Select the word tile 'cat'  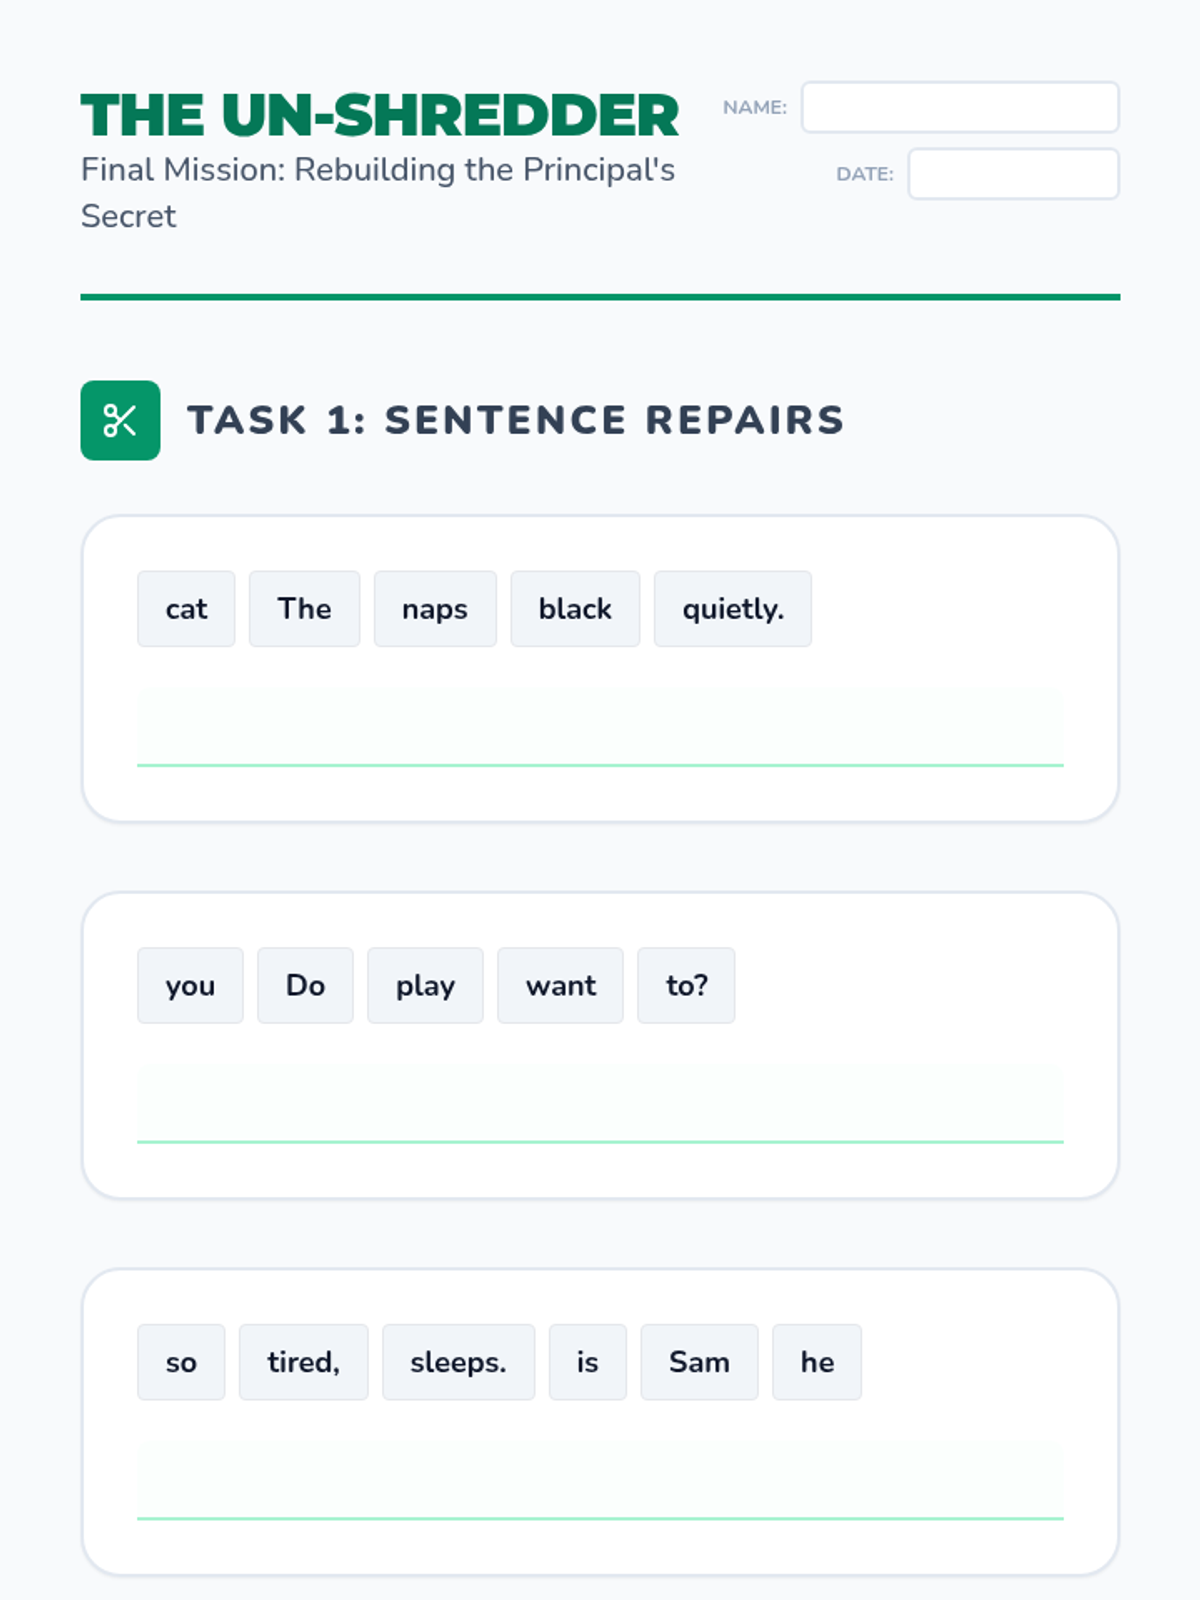(186, 609)
